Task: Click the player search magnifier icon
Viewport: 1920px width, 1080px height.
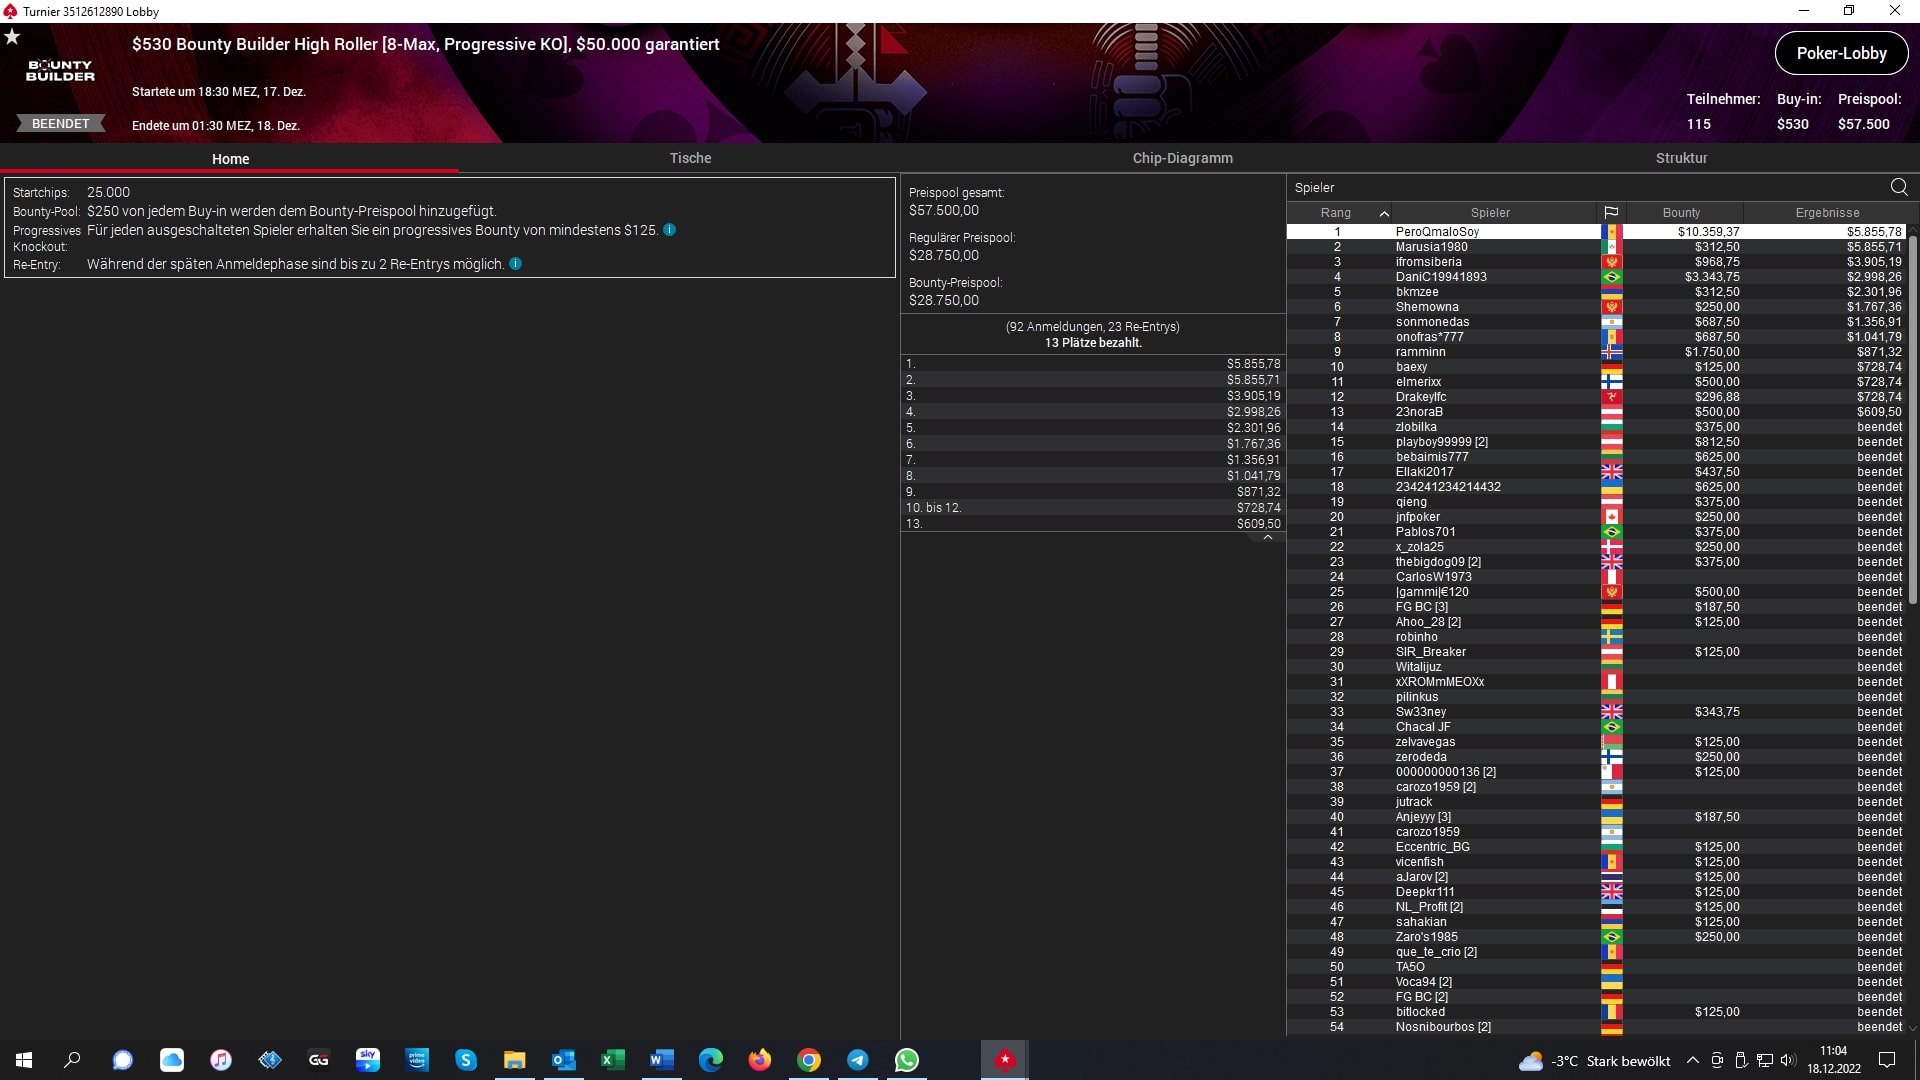Action: pyautogui.click(x=1898, y=187)
